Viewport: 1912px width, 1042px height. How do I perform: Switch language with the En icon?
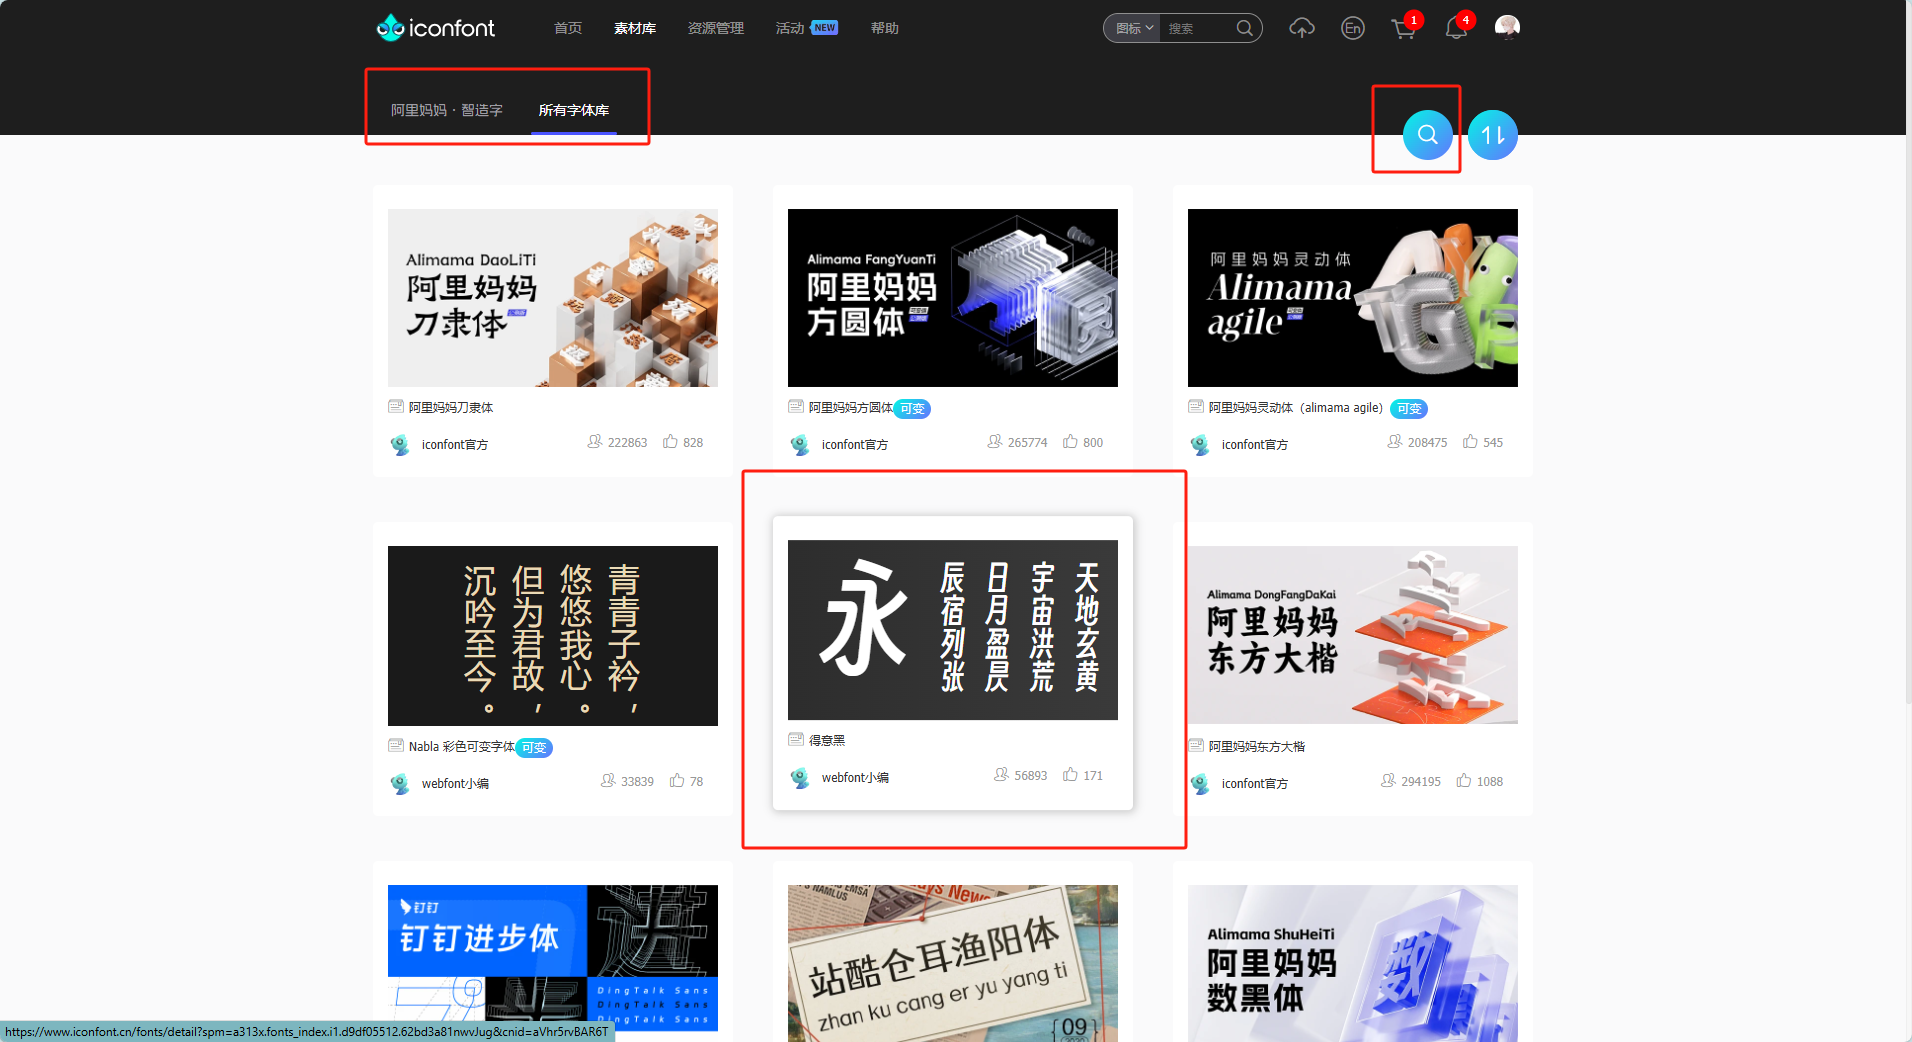[1353, 28]
